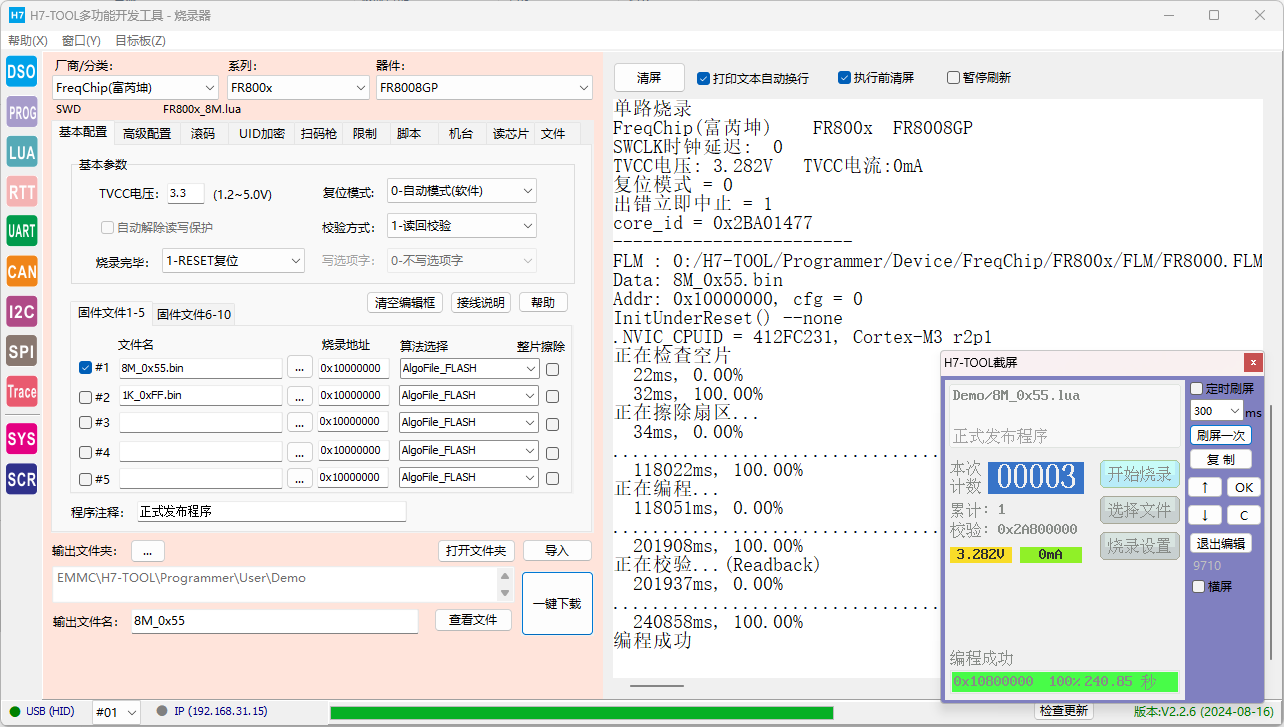Image resolution: width=1284 pixels, height=727 pixels.
Task: Select the UART tool icon
Action: pos(22,231)
